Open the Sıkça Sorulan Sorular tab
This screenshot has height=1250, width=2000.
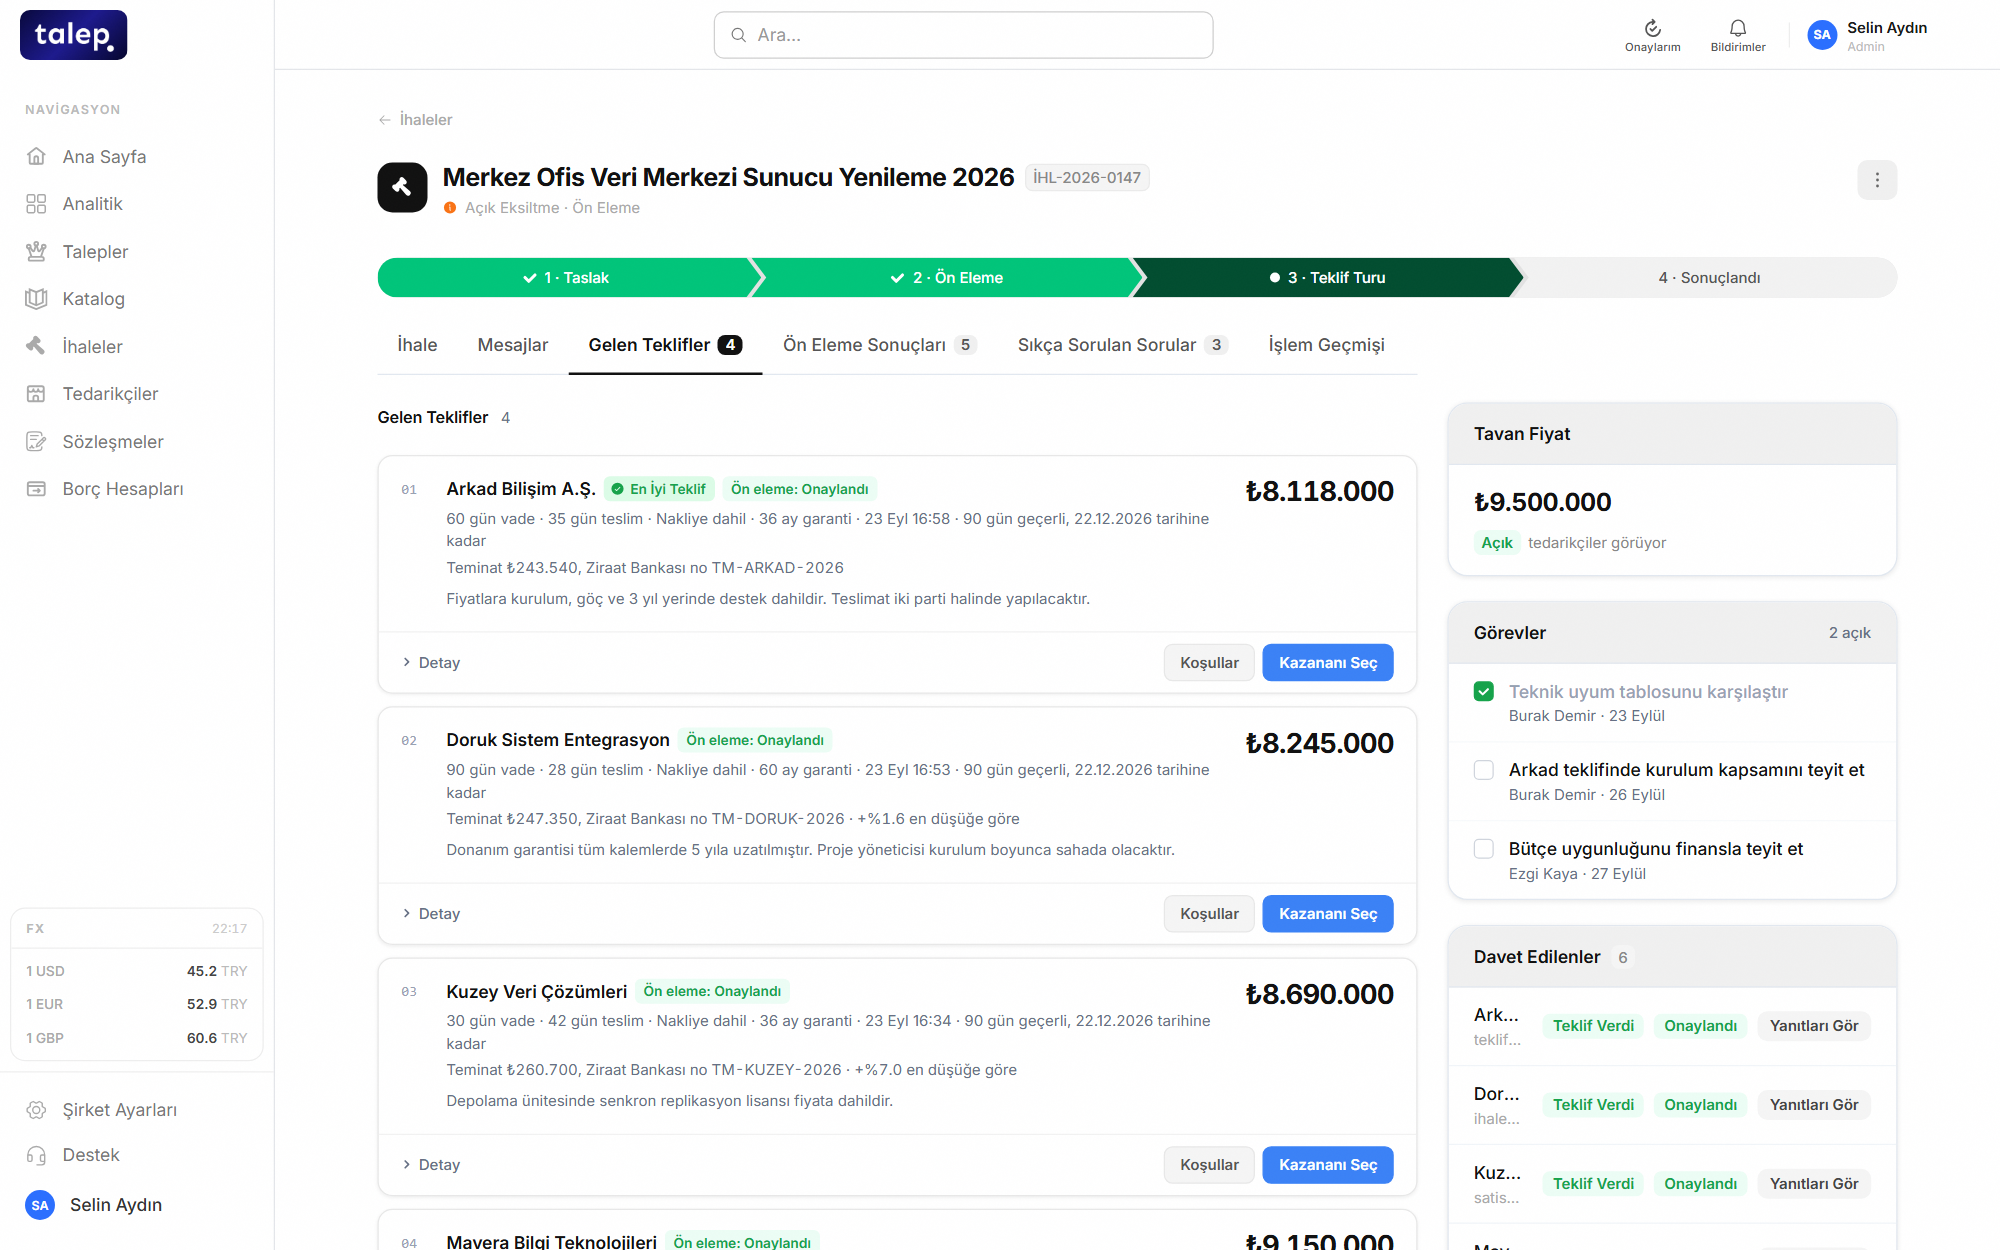tap(1123, 345)
